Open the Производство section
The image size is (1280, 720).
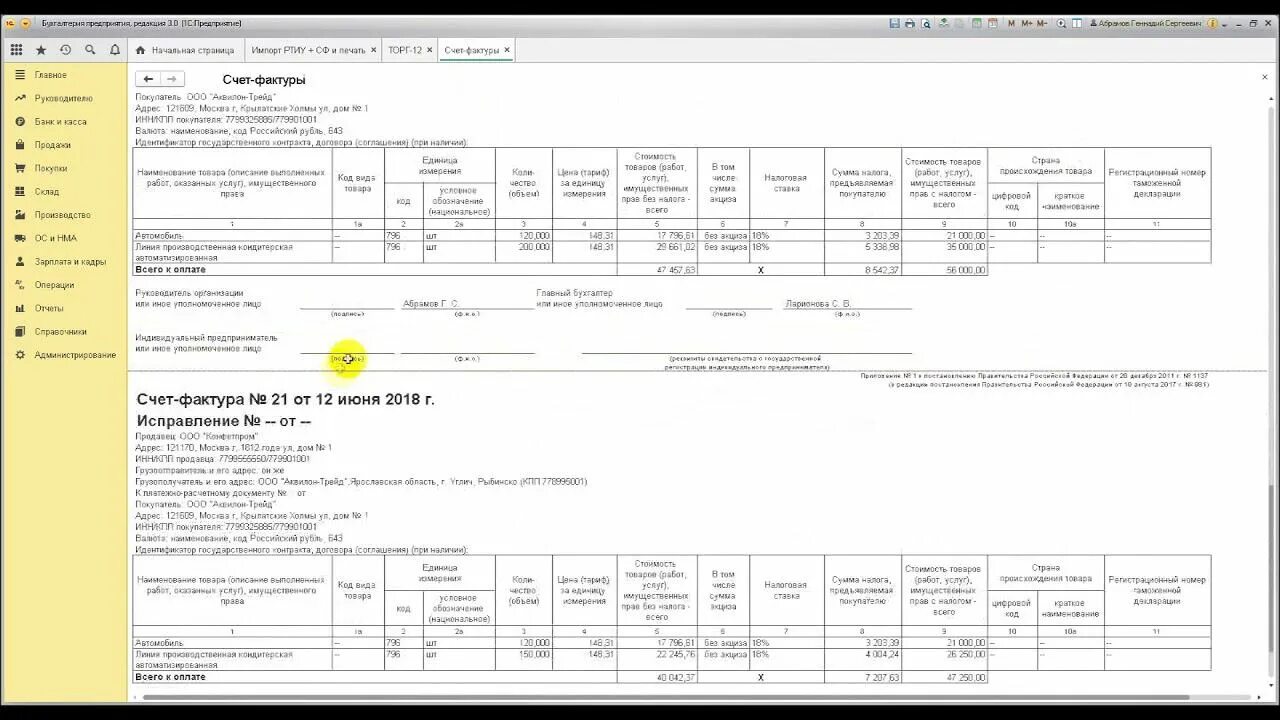click(62, 215)
